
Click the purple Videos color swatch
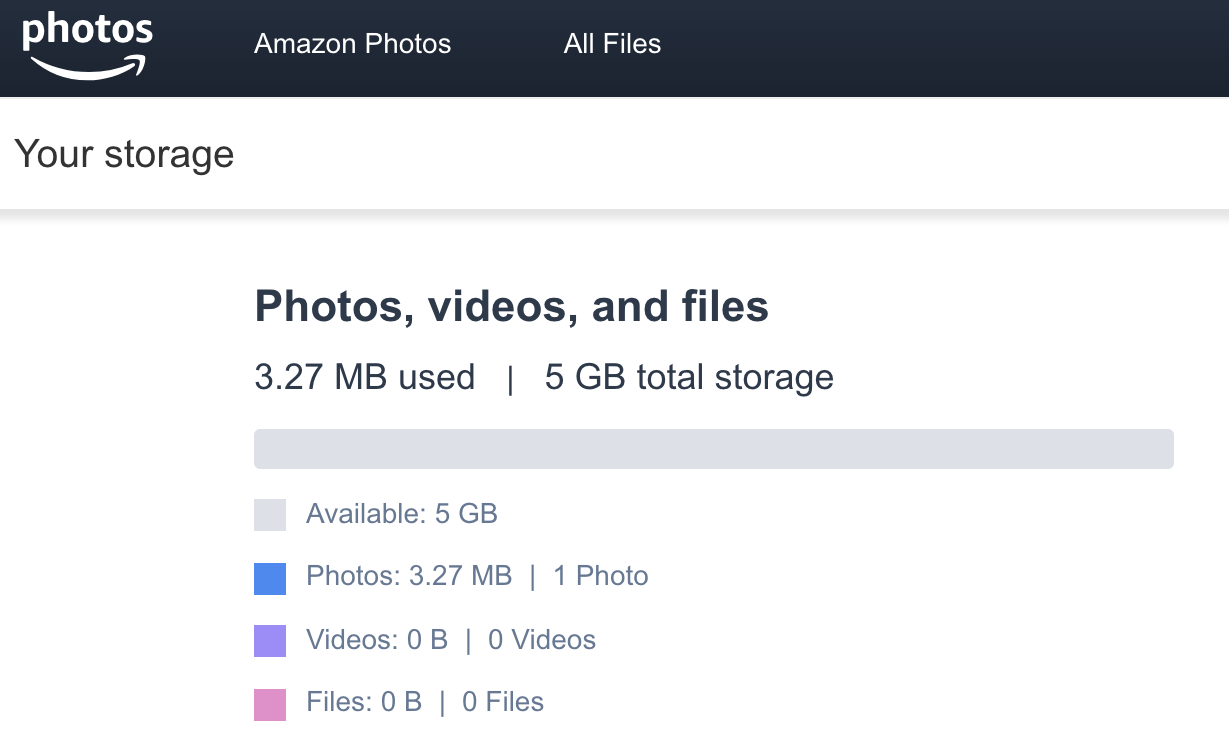click(x=270, y=641)
